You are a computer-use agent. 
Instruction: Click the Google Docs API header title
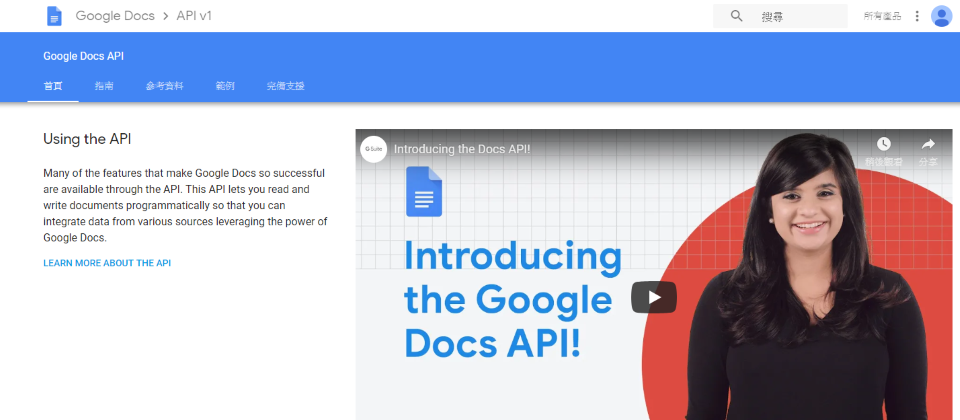pyautogui.click(x=84, y=56)
